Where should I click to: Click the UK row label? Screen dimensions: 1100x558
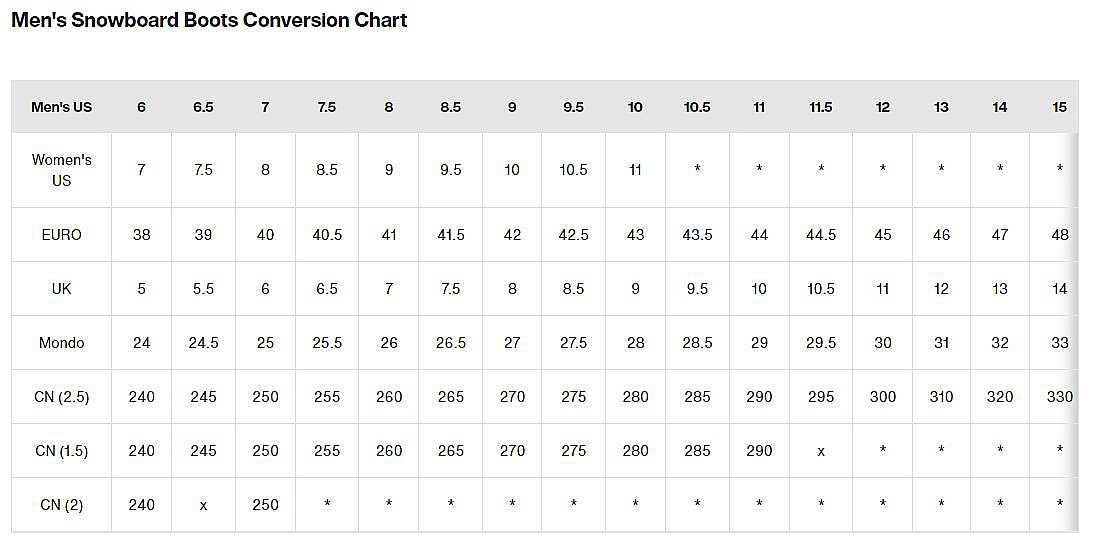[x=61, y=289]
